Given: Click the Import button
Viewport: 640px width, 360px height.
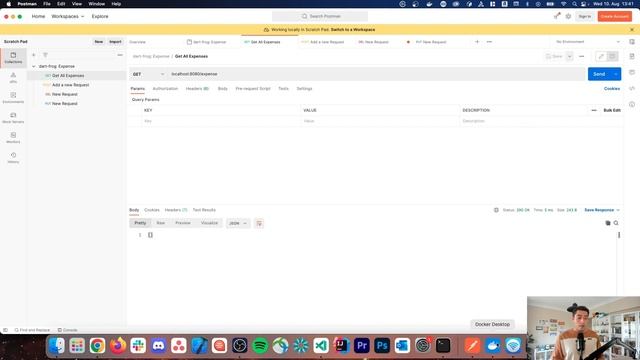Looking at the screenshot, I should click(x=115, y=42).
